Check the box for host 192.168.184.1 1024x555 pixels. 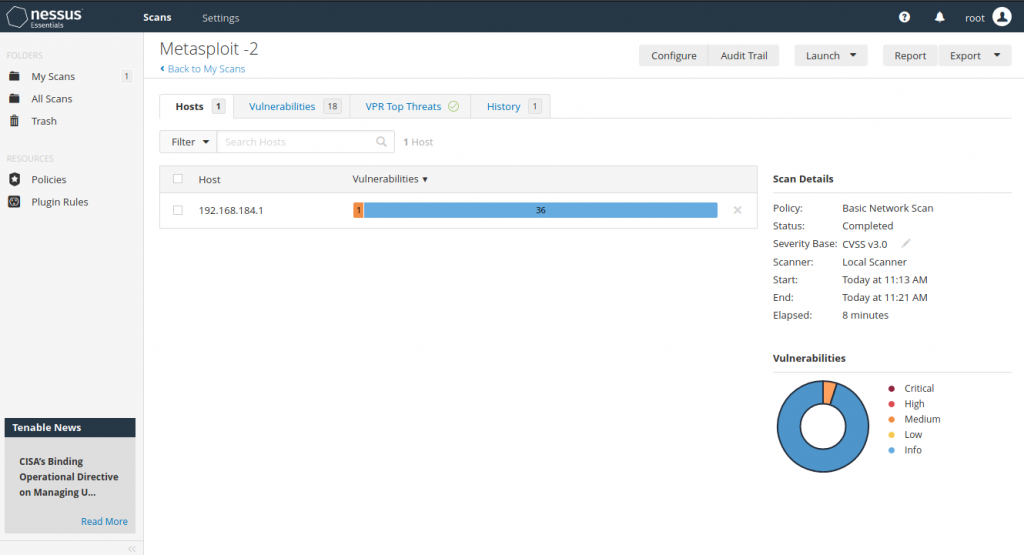pos(178,210)
